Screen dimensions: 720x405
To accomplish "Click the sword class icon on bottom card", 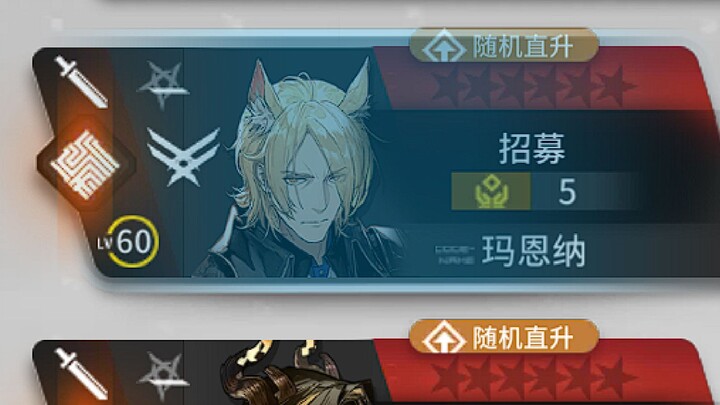I will click(81, 374).
